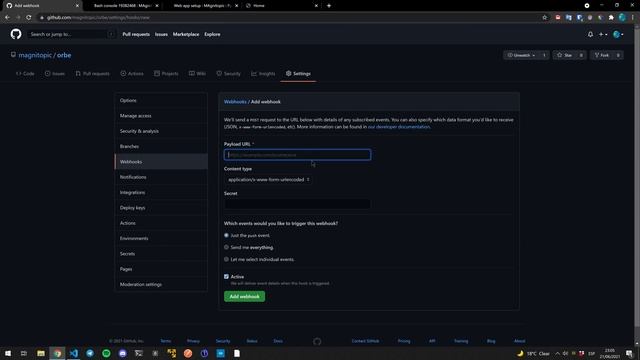Open Telegram from the taskbar

pos(90,353)
